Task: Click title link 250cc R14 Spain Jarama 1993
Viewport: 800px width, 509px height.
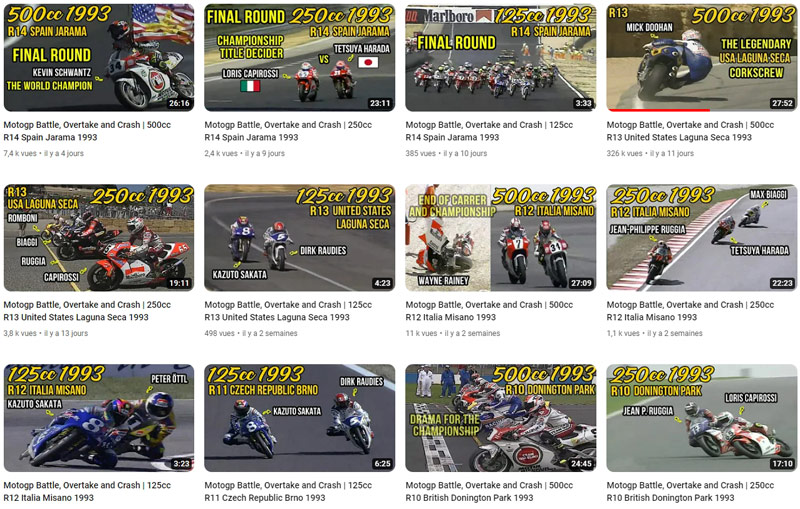Action: [x=288, y=131]
